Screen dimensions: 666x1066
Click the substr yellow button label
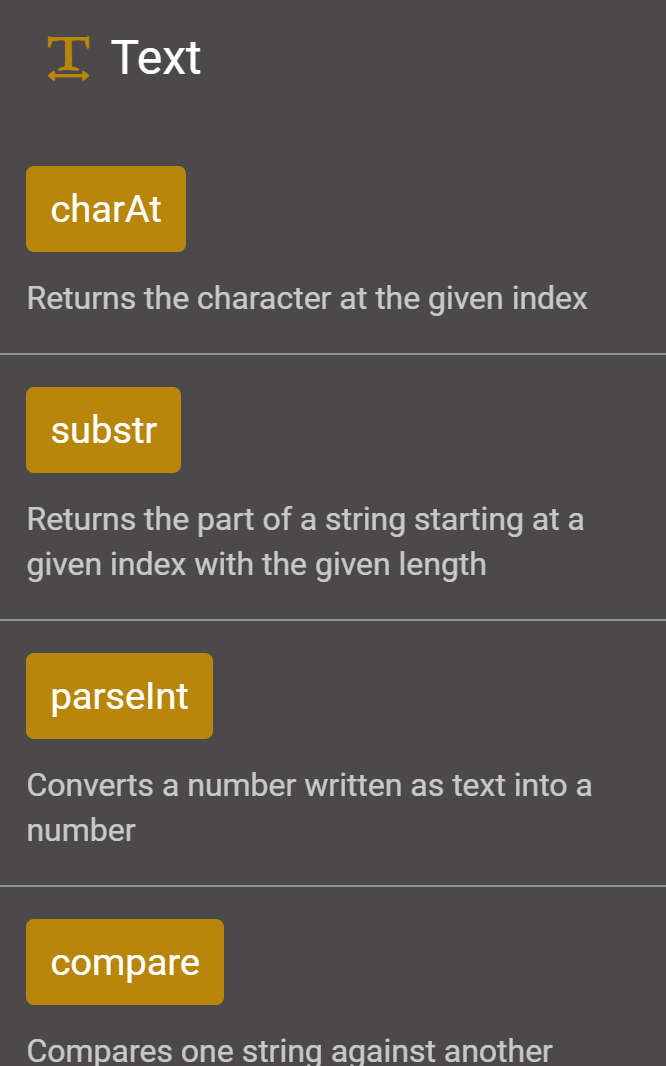pyautogui.click(x=103, y=429)
